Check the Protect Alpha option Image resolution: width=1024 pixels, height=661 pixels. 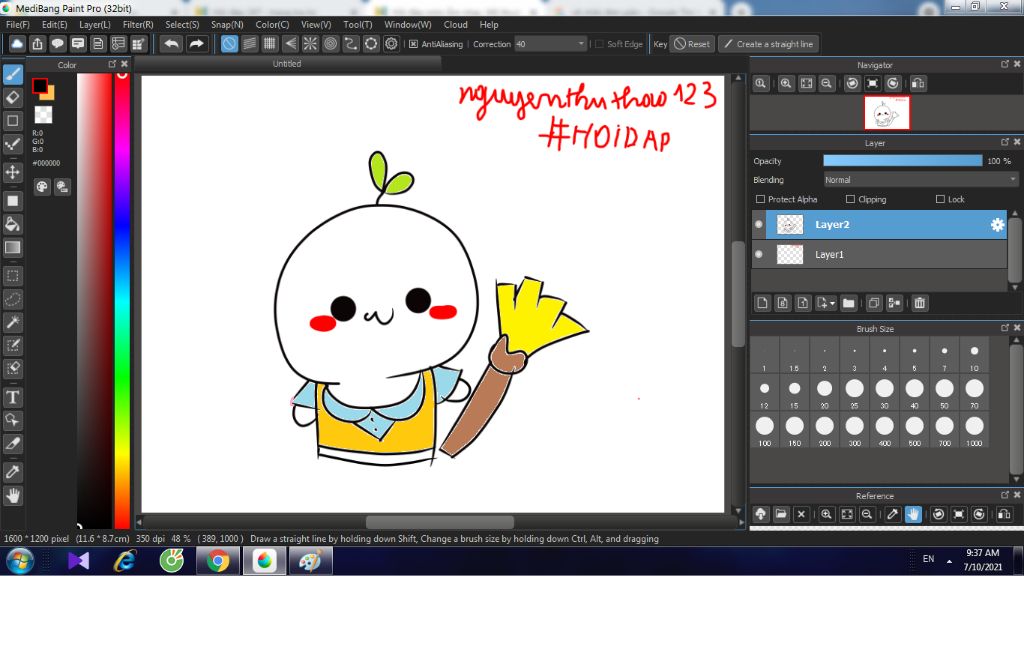coord(760,199)
